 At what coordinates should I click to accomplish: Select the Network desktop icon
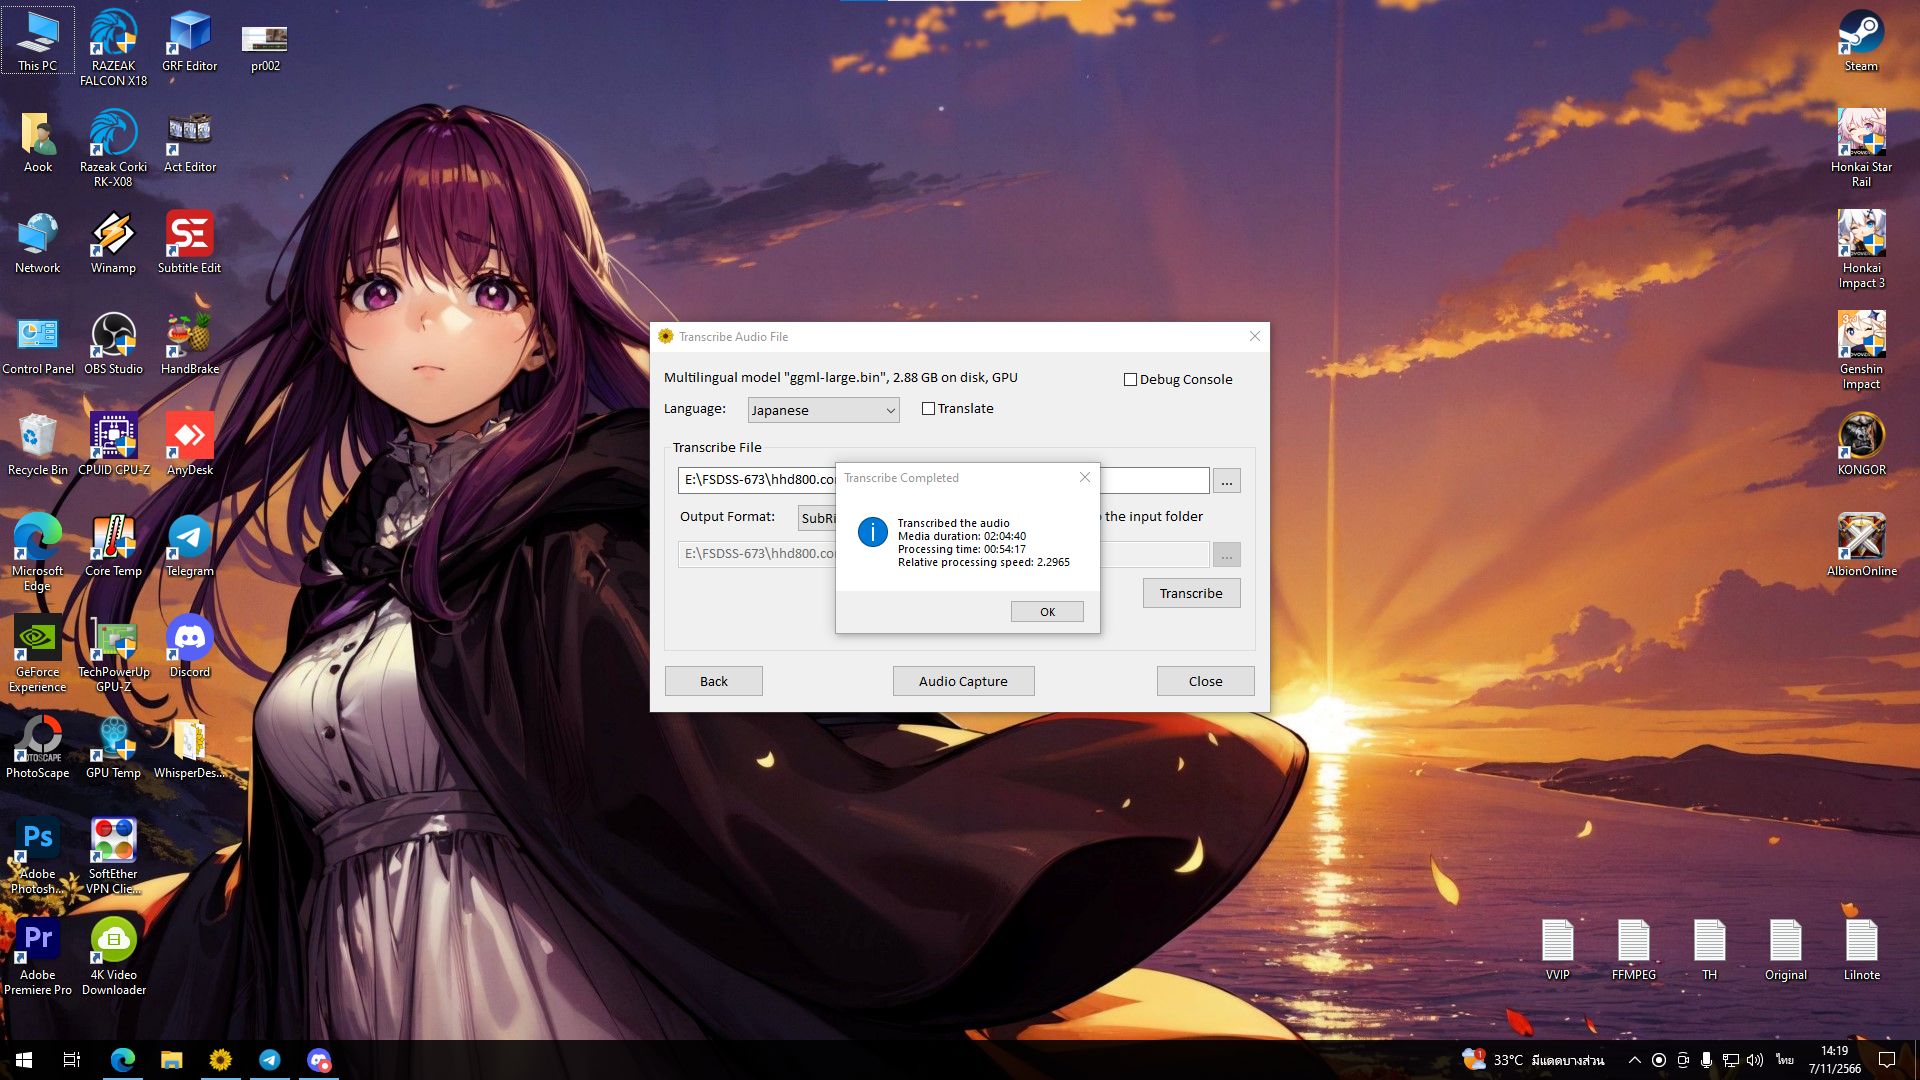[38, 243]
